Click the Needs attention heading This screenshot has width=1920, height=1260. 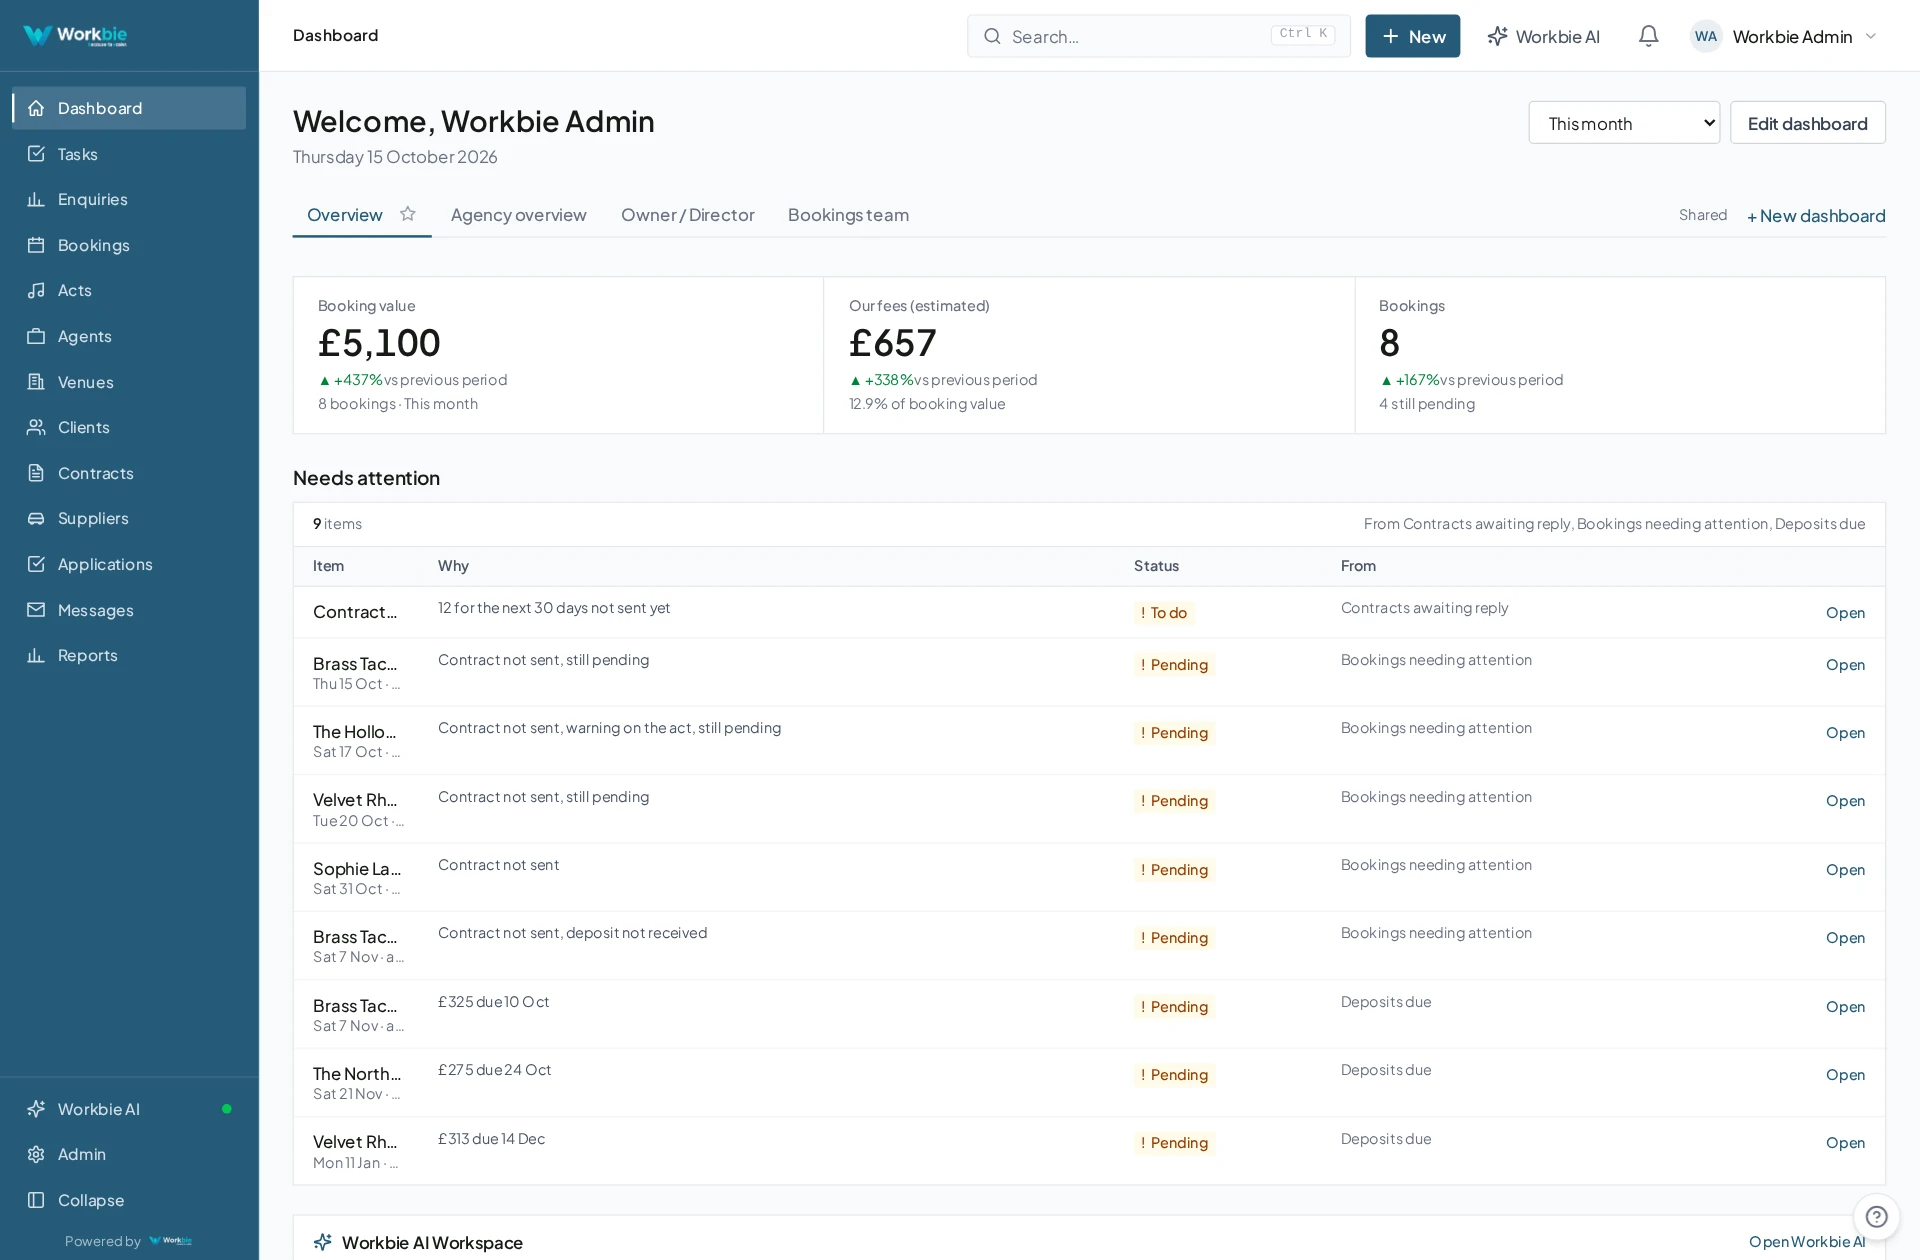366,478
